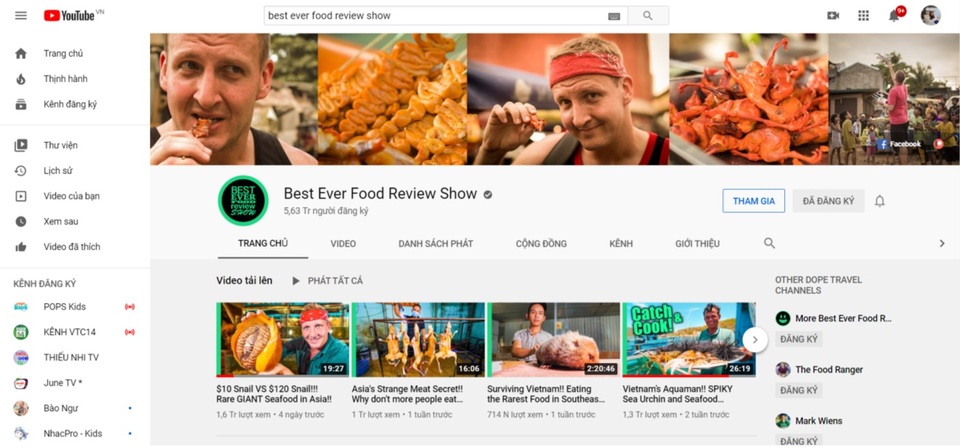Show next videos with the carousel arrow

[x=755, y=340]
